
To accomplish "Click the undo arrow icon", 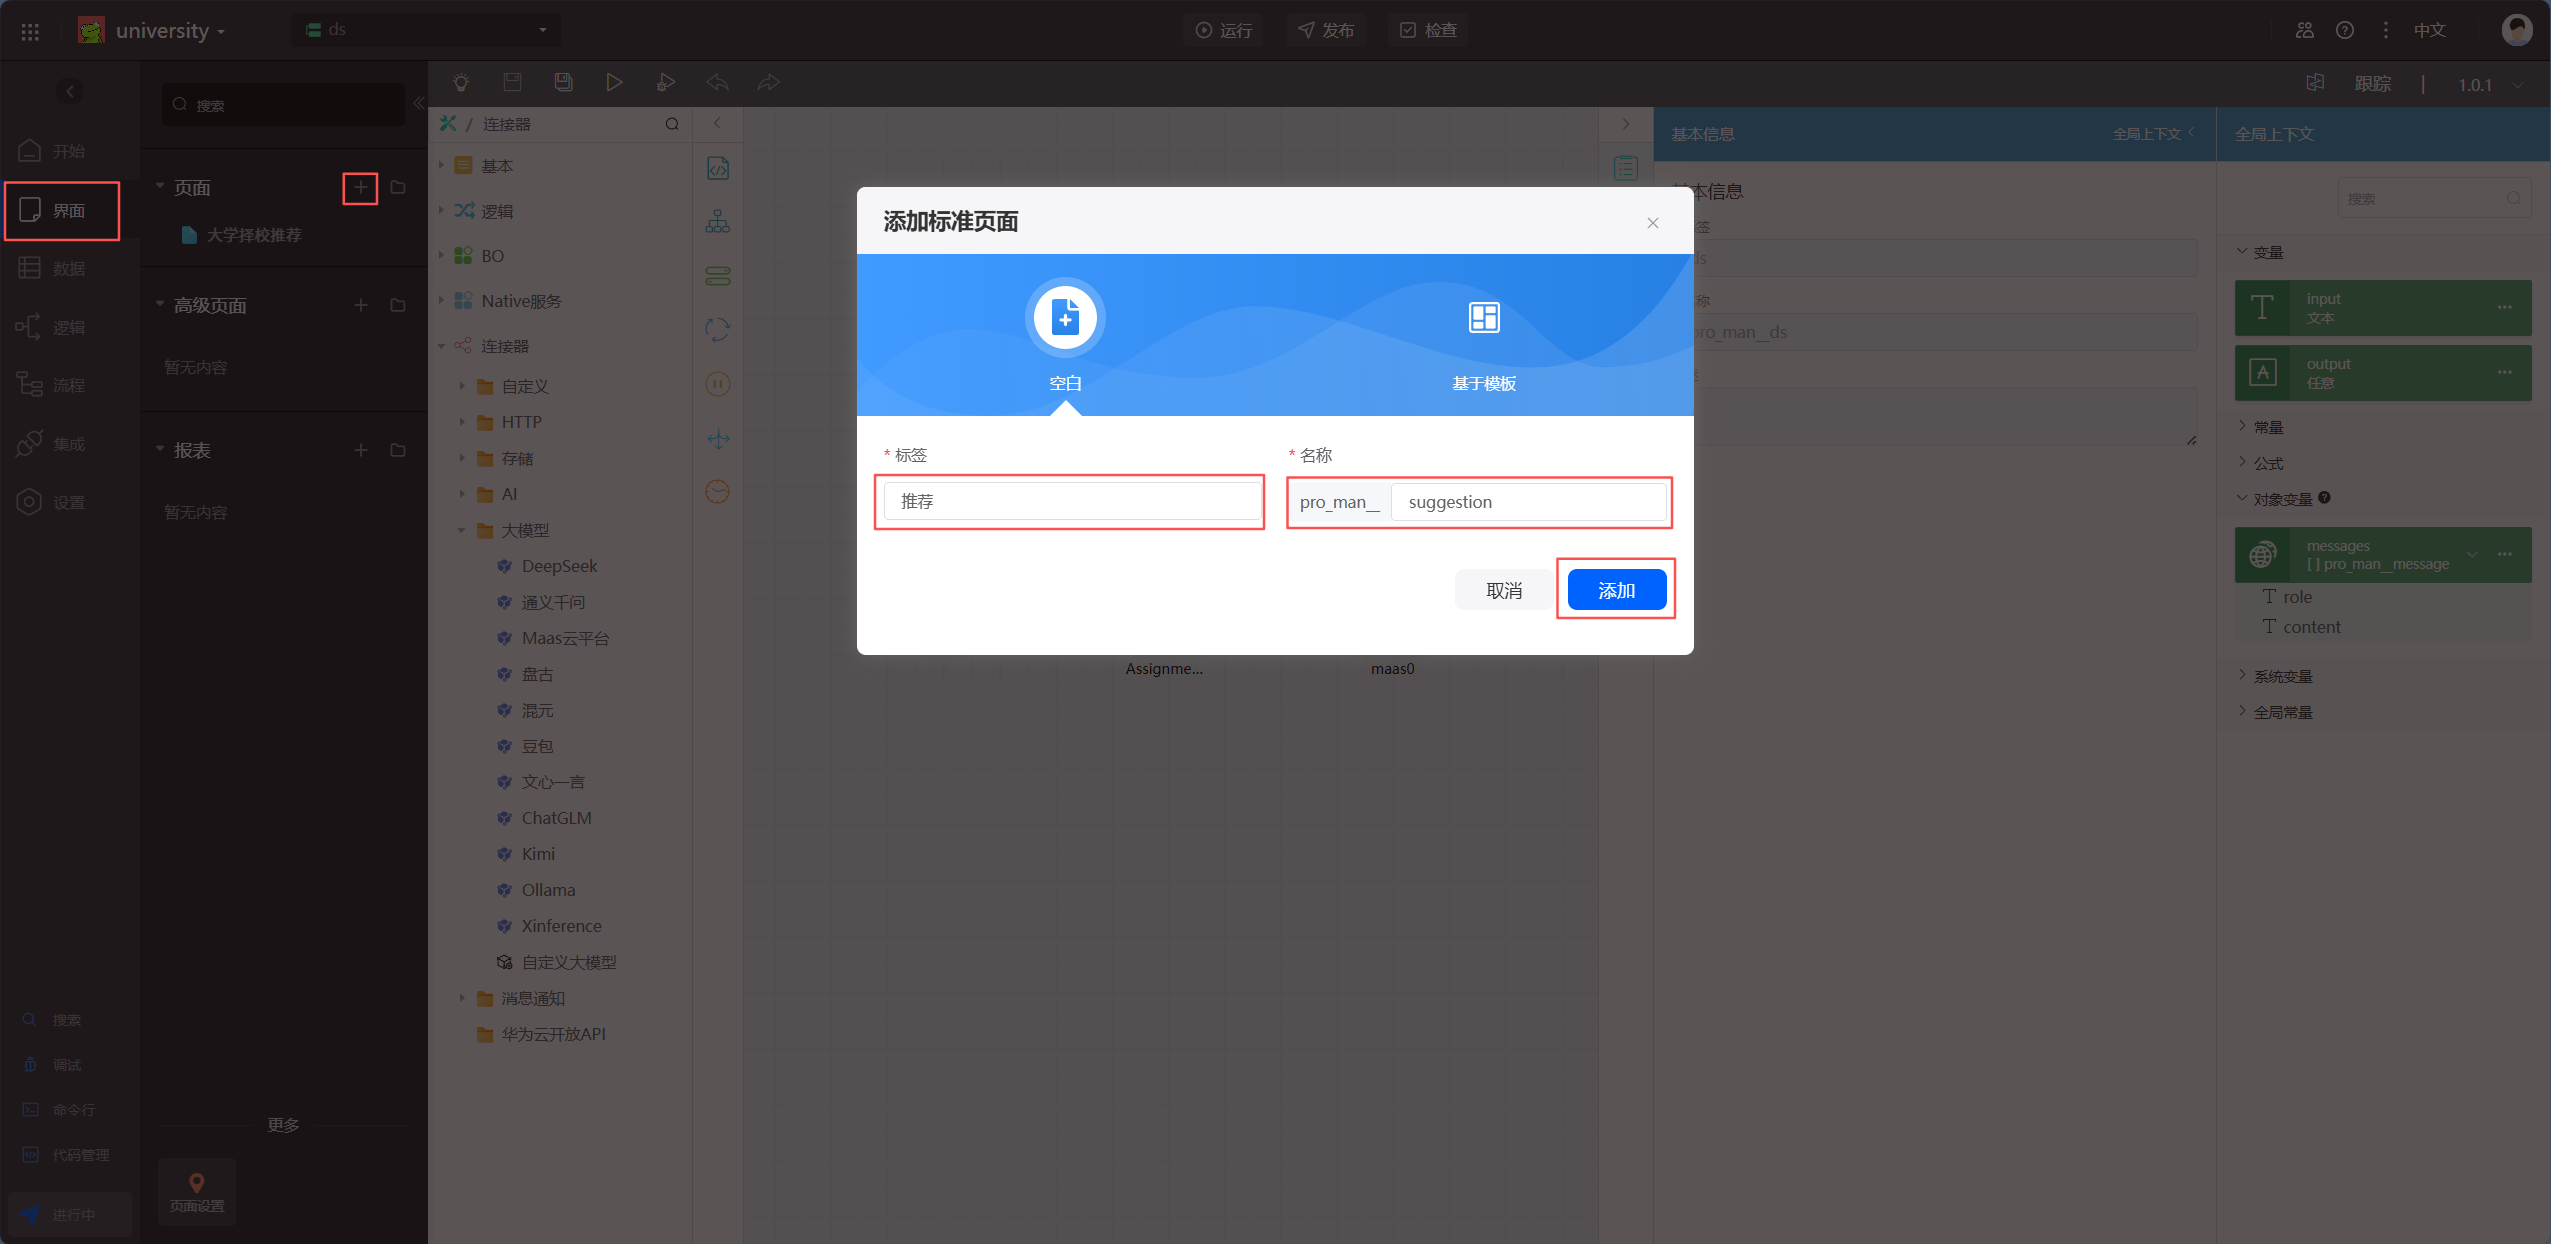I will click(x=717, y=83).
